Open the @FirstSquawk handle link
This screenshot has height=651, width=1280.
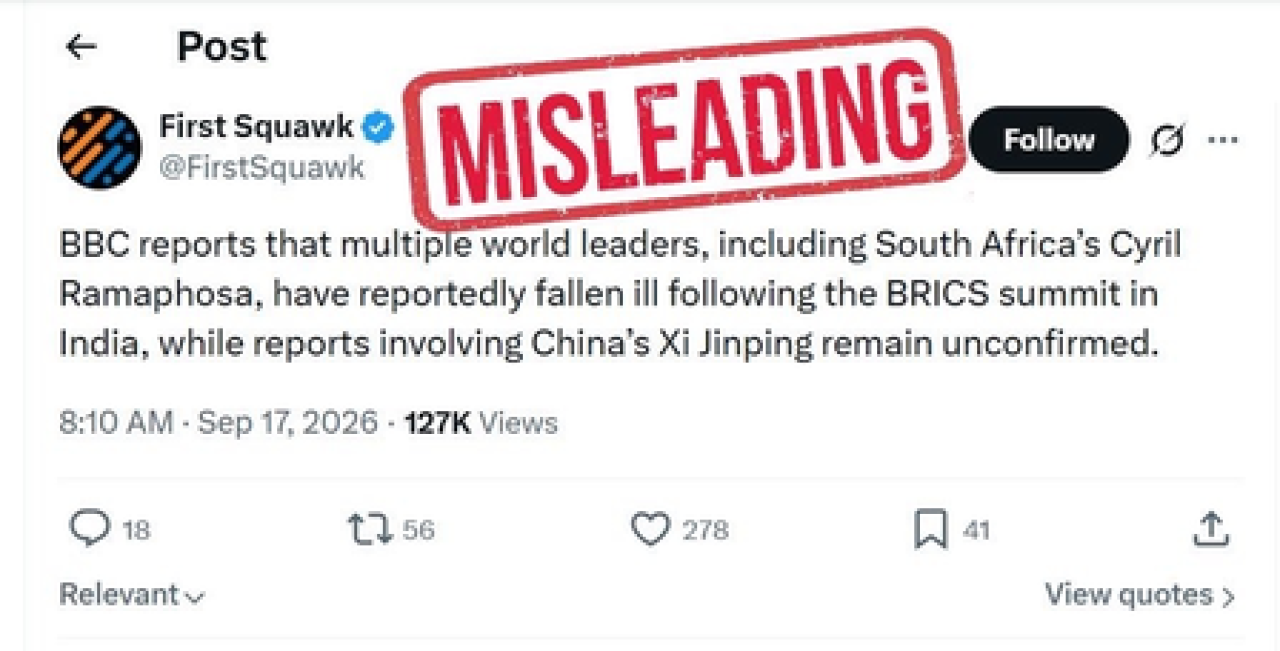[262, 167]
